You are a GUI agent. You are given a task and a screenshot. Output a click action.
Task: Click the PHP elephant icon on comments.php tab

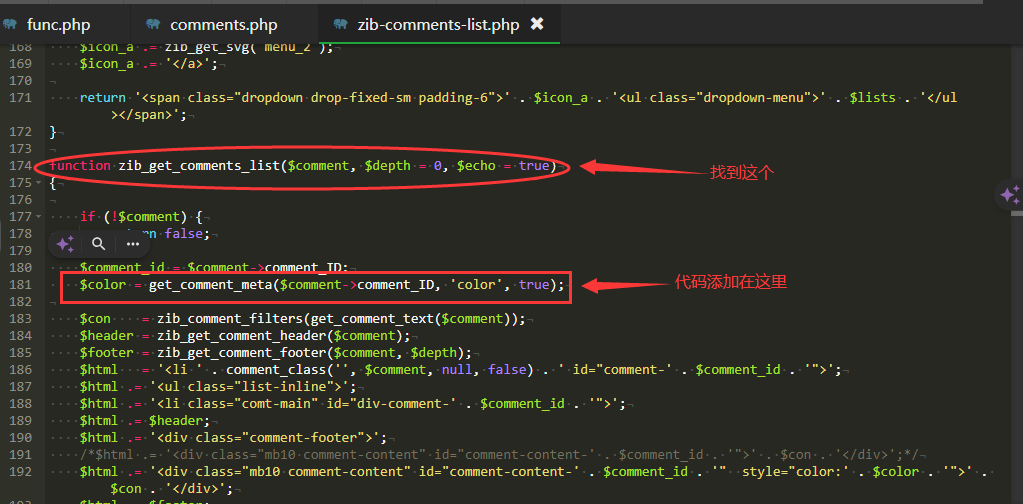[153, 24]
